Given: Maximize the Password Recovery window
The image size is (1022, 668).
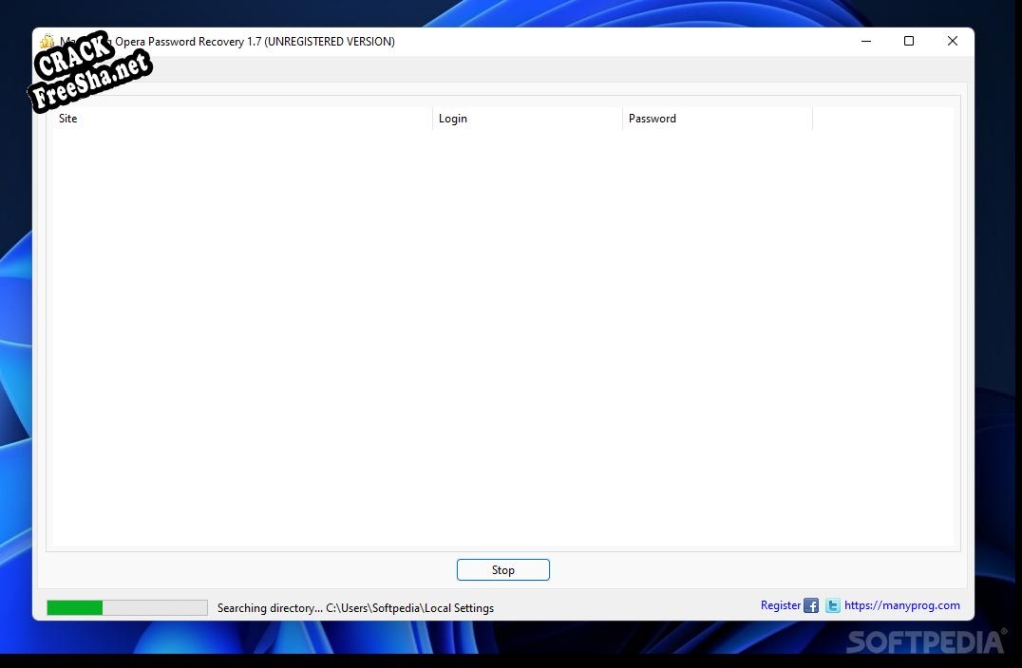Looking at the screenshot, I should click(x=908, y=41).
